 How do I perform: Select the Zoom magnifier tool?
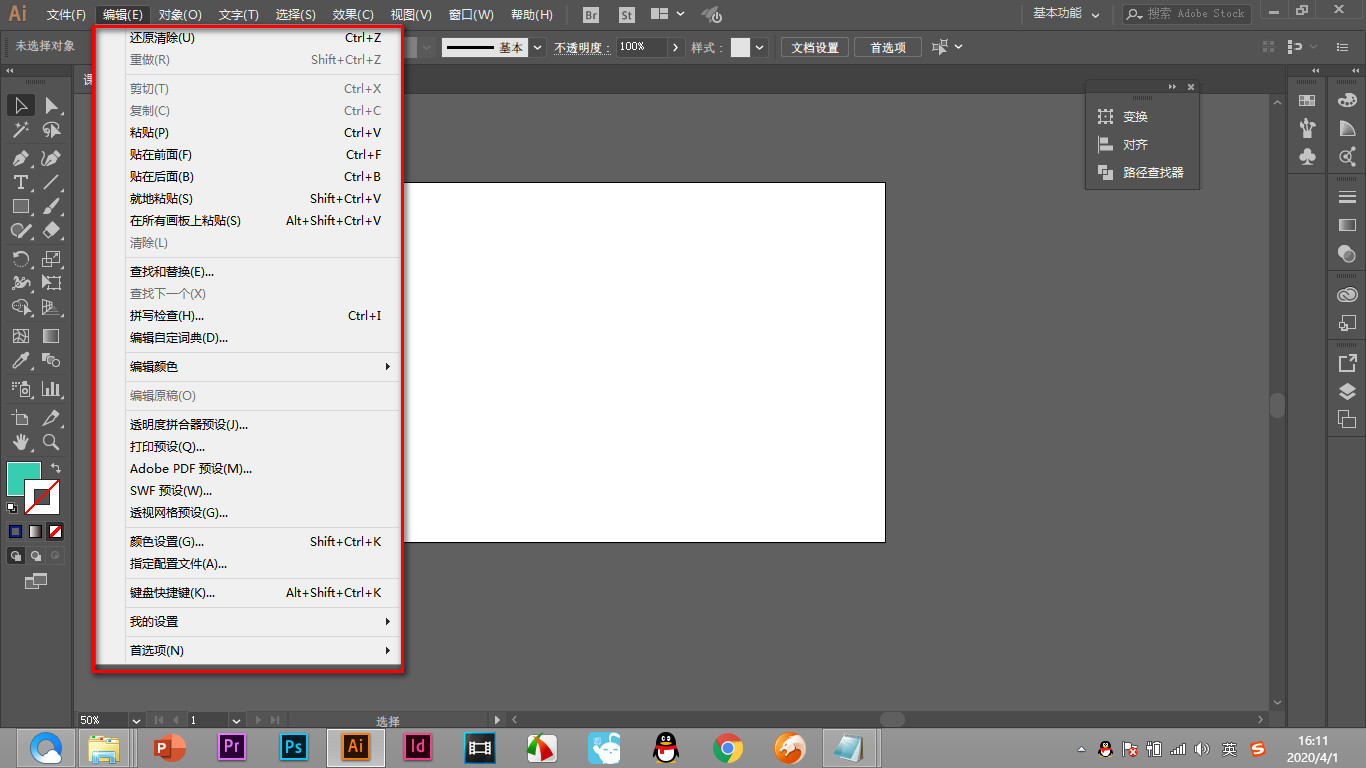pyautogui.click(x=52, y=441)
